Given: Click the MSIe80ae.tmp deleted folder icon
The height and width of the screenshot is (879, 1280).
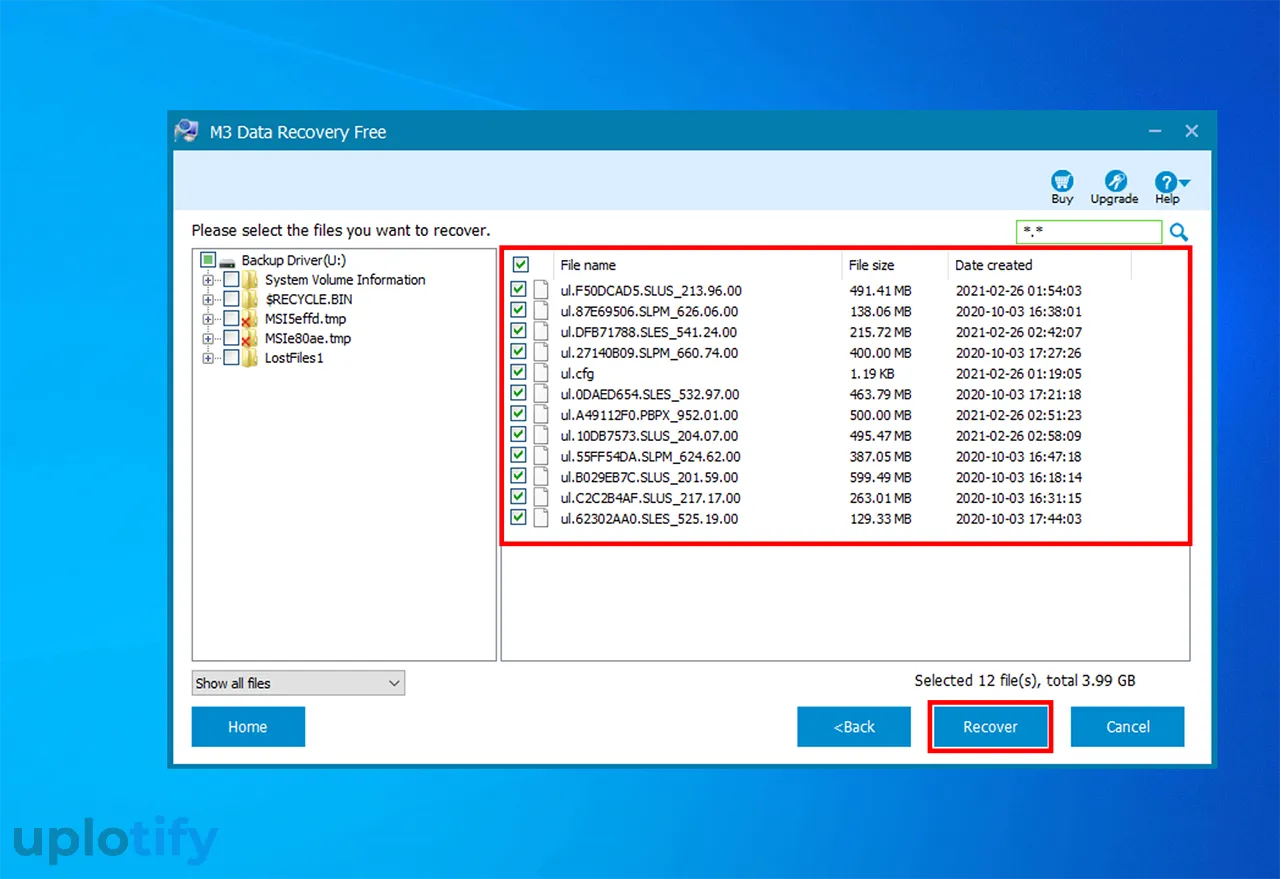Looking at the screenshot, I should point(250,338).
